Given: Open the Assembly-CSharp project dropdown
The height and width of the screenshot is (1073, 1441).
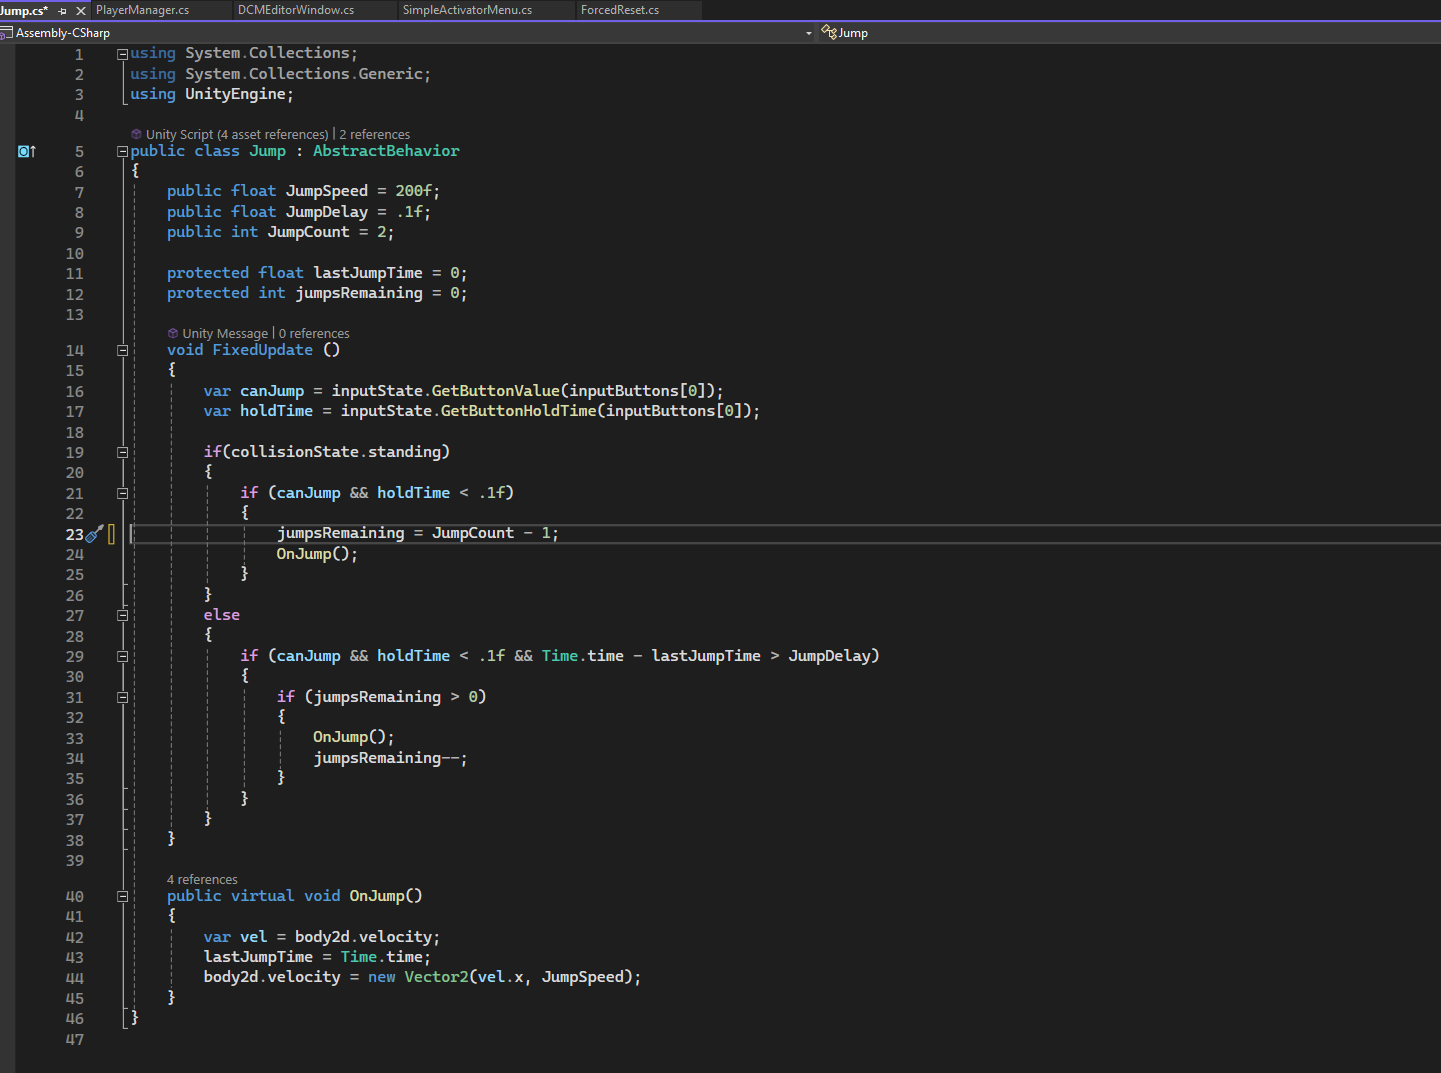Looking at the screenshot, I should coord(809,33).
